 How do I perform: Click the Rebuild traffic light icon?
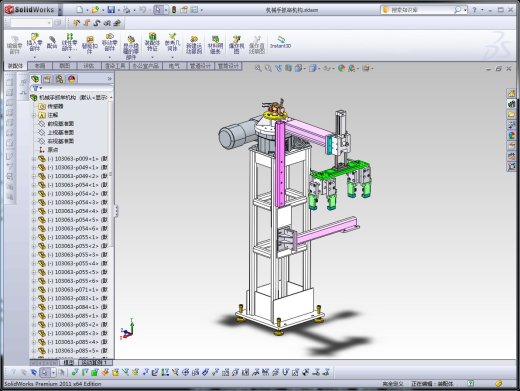coord(174,10)
